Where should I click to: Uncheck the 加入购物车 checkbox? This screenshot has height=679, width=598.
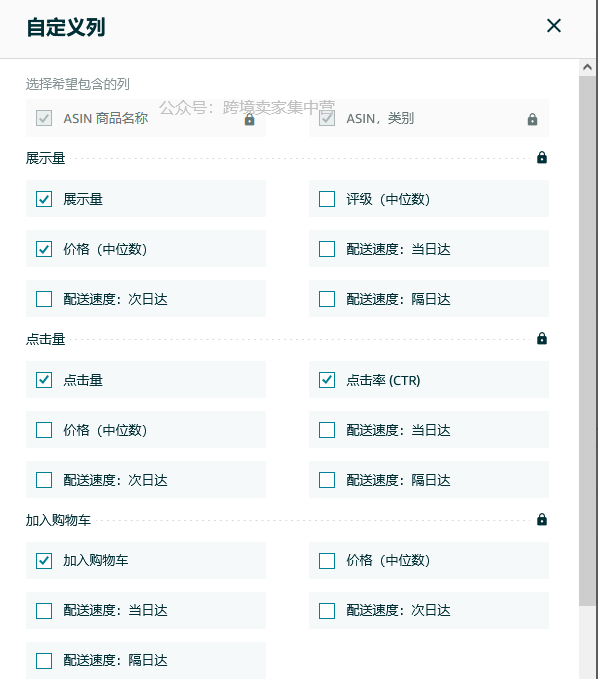(44, 561)
